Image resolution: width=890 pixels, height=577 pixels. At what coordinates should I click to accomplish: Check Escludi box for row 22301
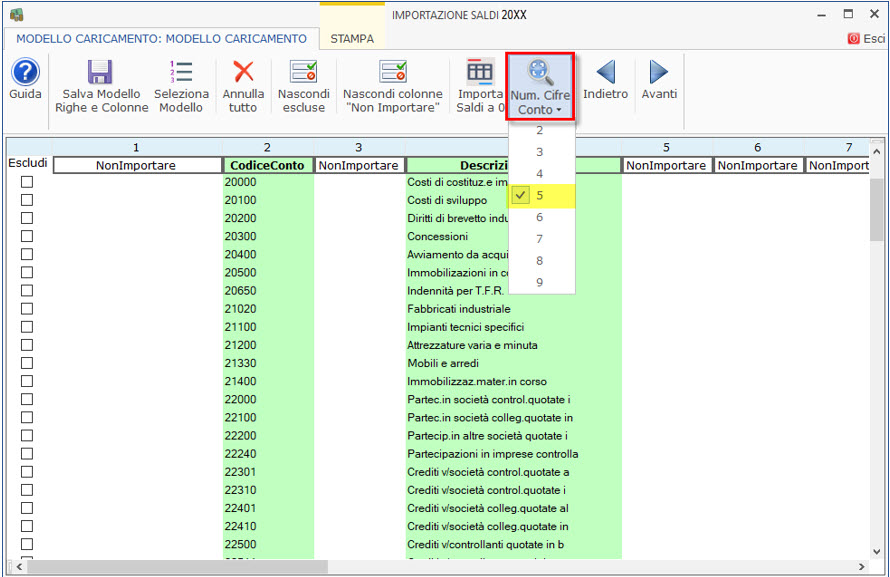click(x=27, y=472)
